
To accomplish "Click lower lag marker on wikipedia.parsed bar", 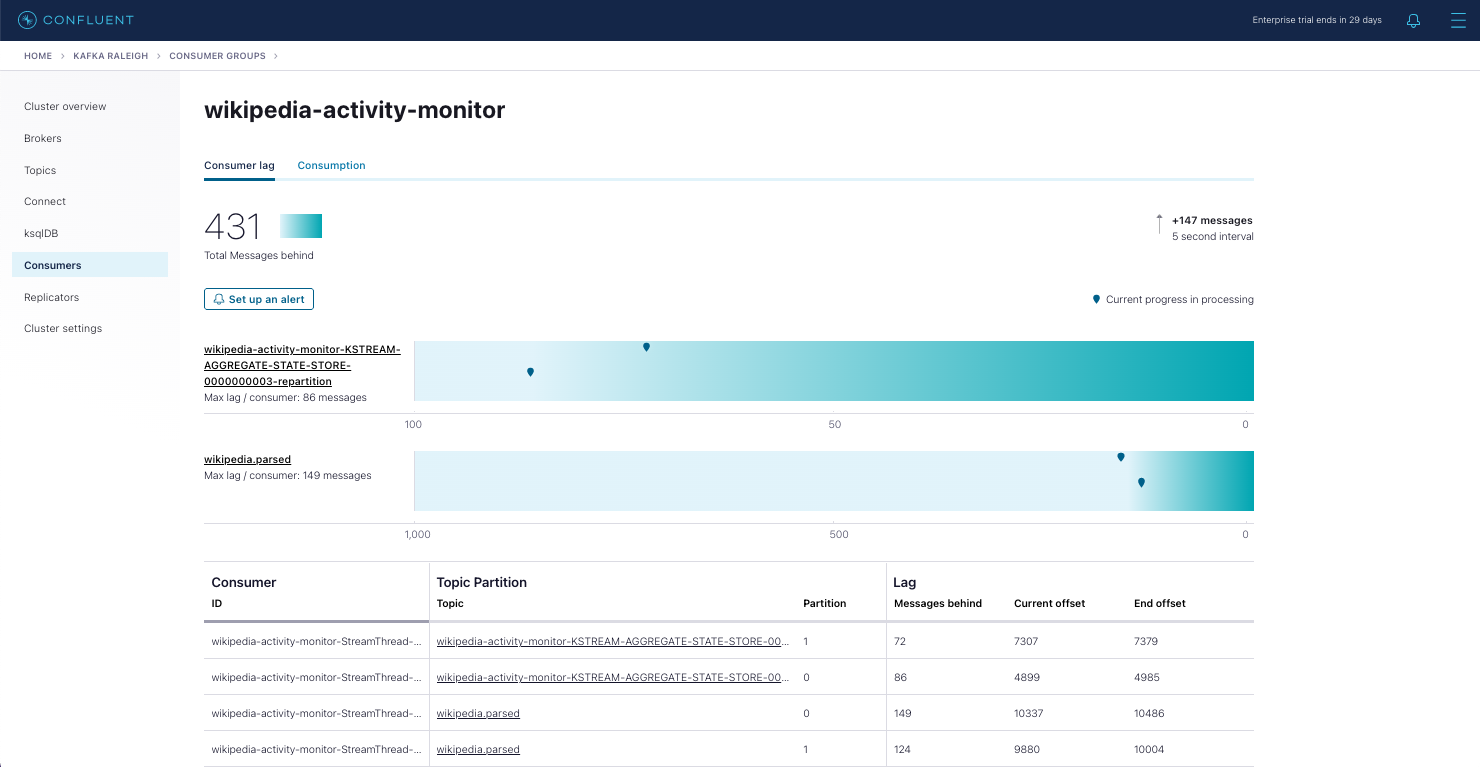I will point(1141,482).
